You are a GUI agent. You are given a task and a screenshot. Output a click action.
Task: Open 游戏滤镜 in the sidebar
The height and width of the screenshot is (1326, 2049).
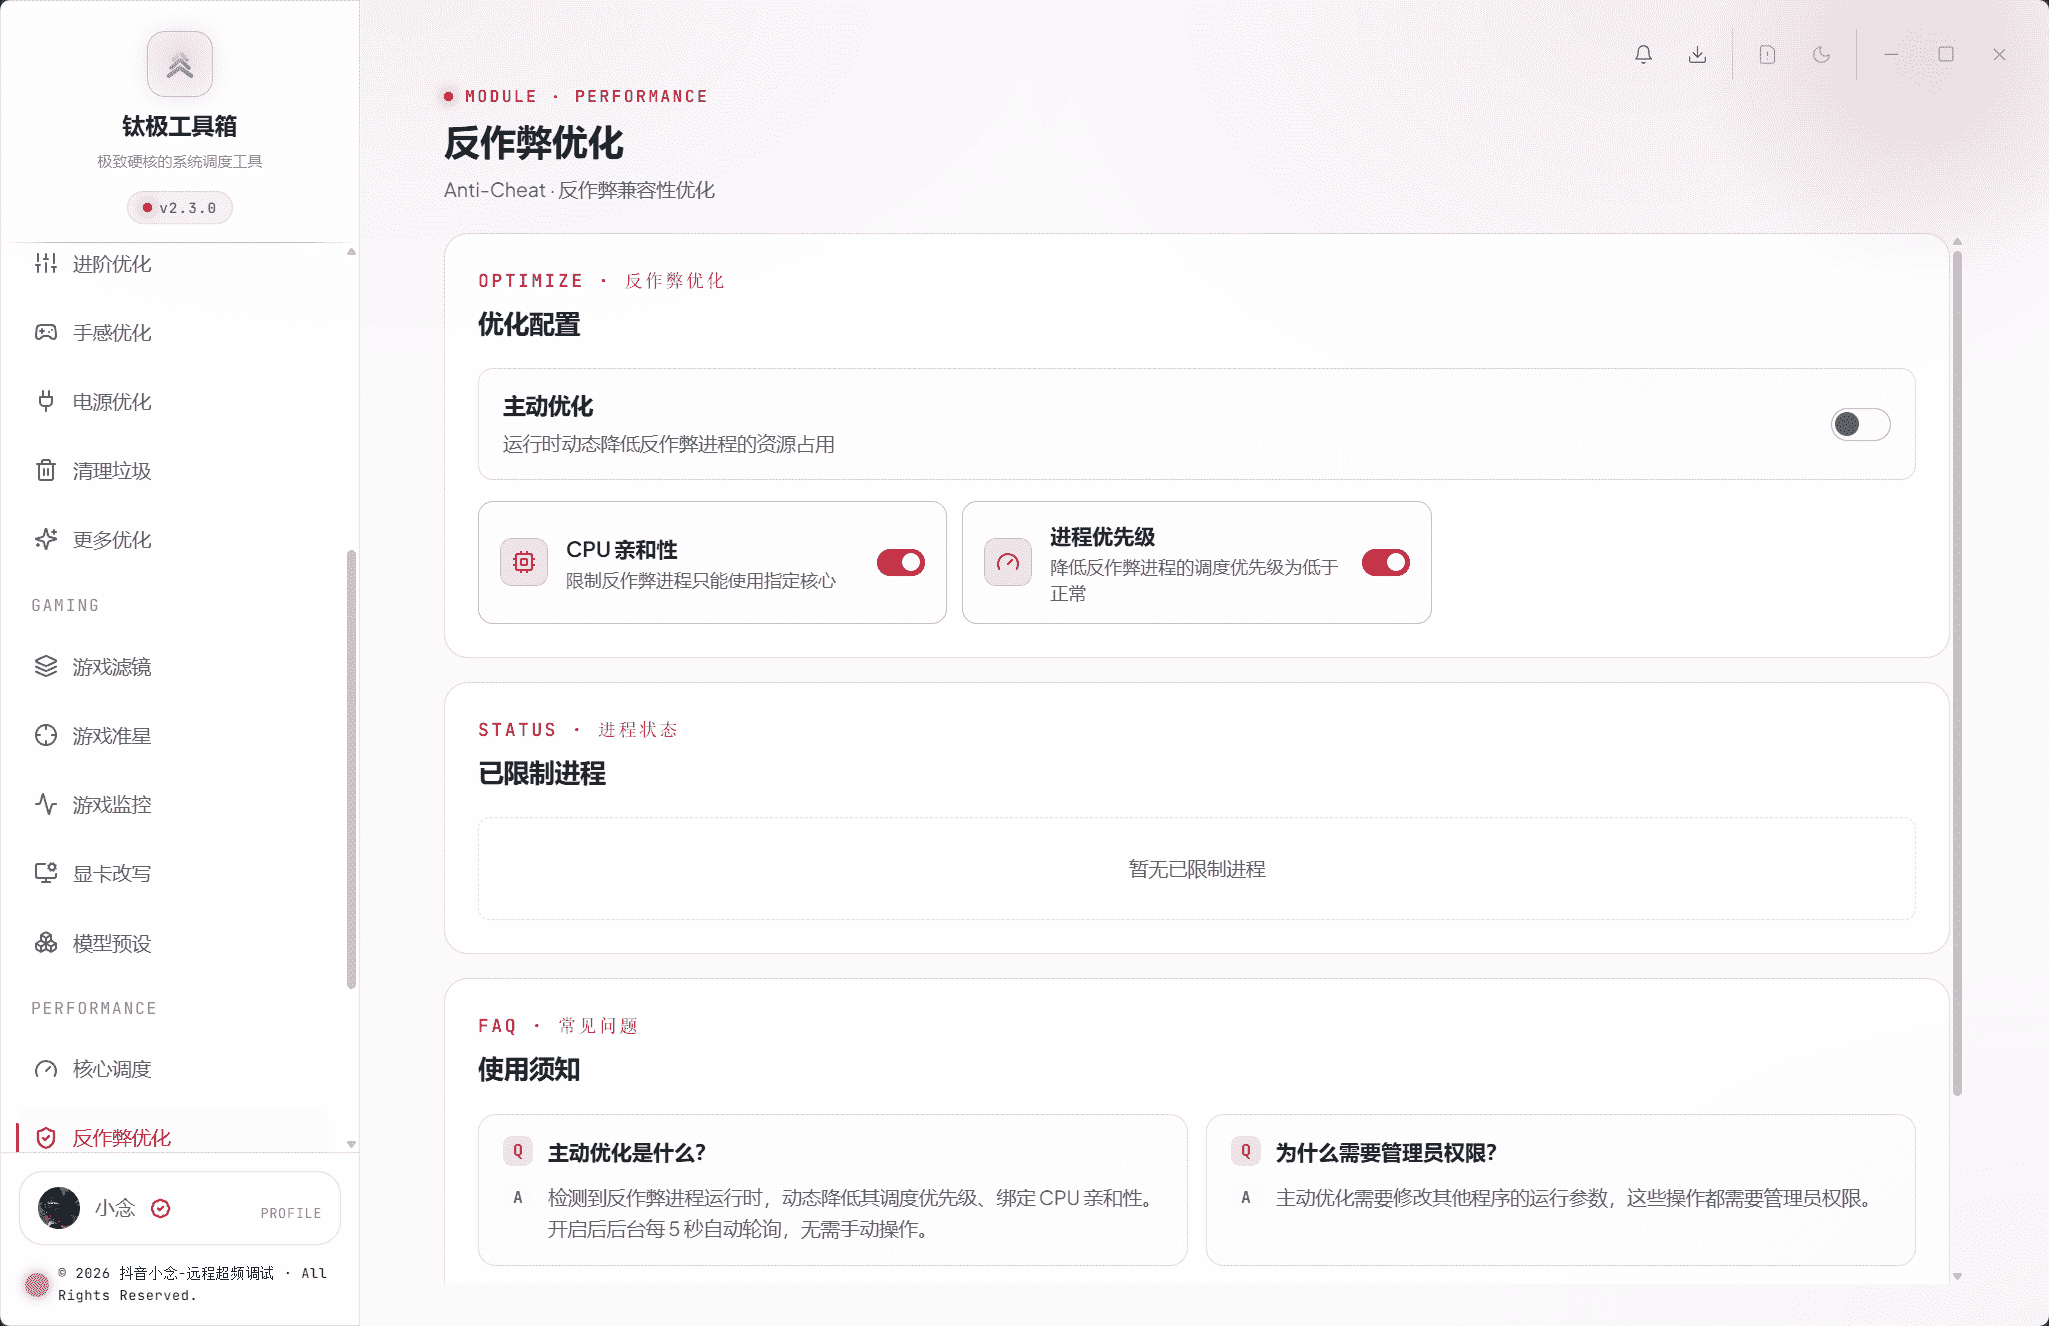click(x=172, y=667)
